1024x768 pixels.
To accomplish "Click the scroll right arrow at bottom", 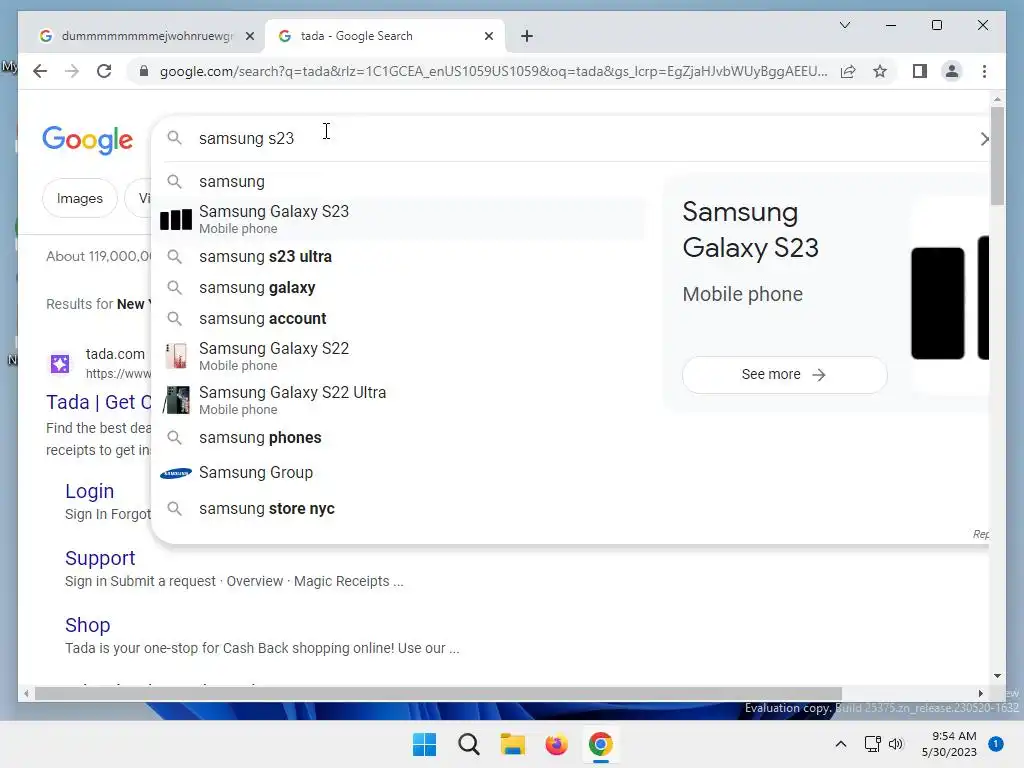I will tap(980, 694).
